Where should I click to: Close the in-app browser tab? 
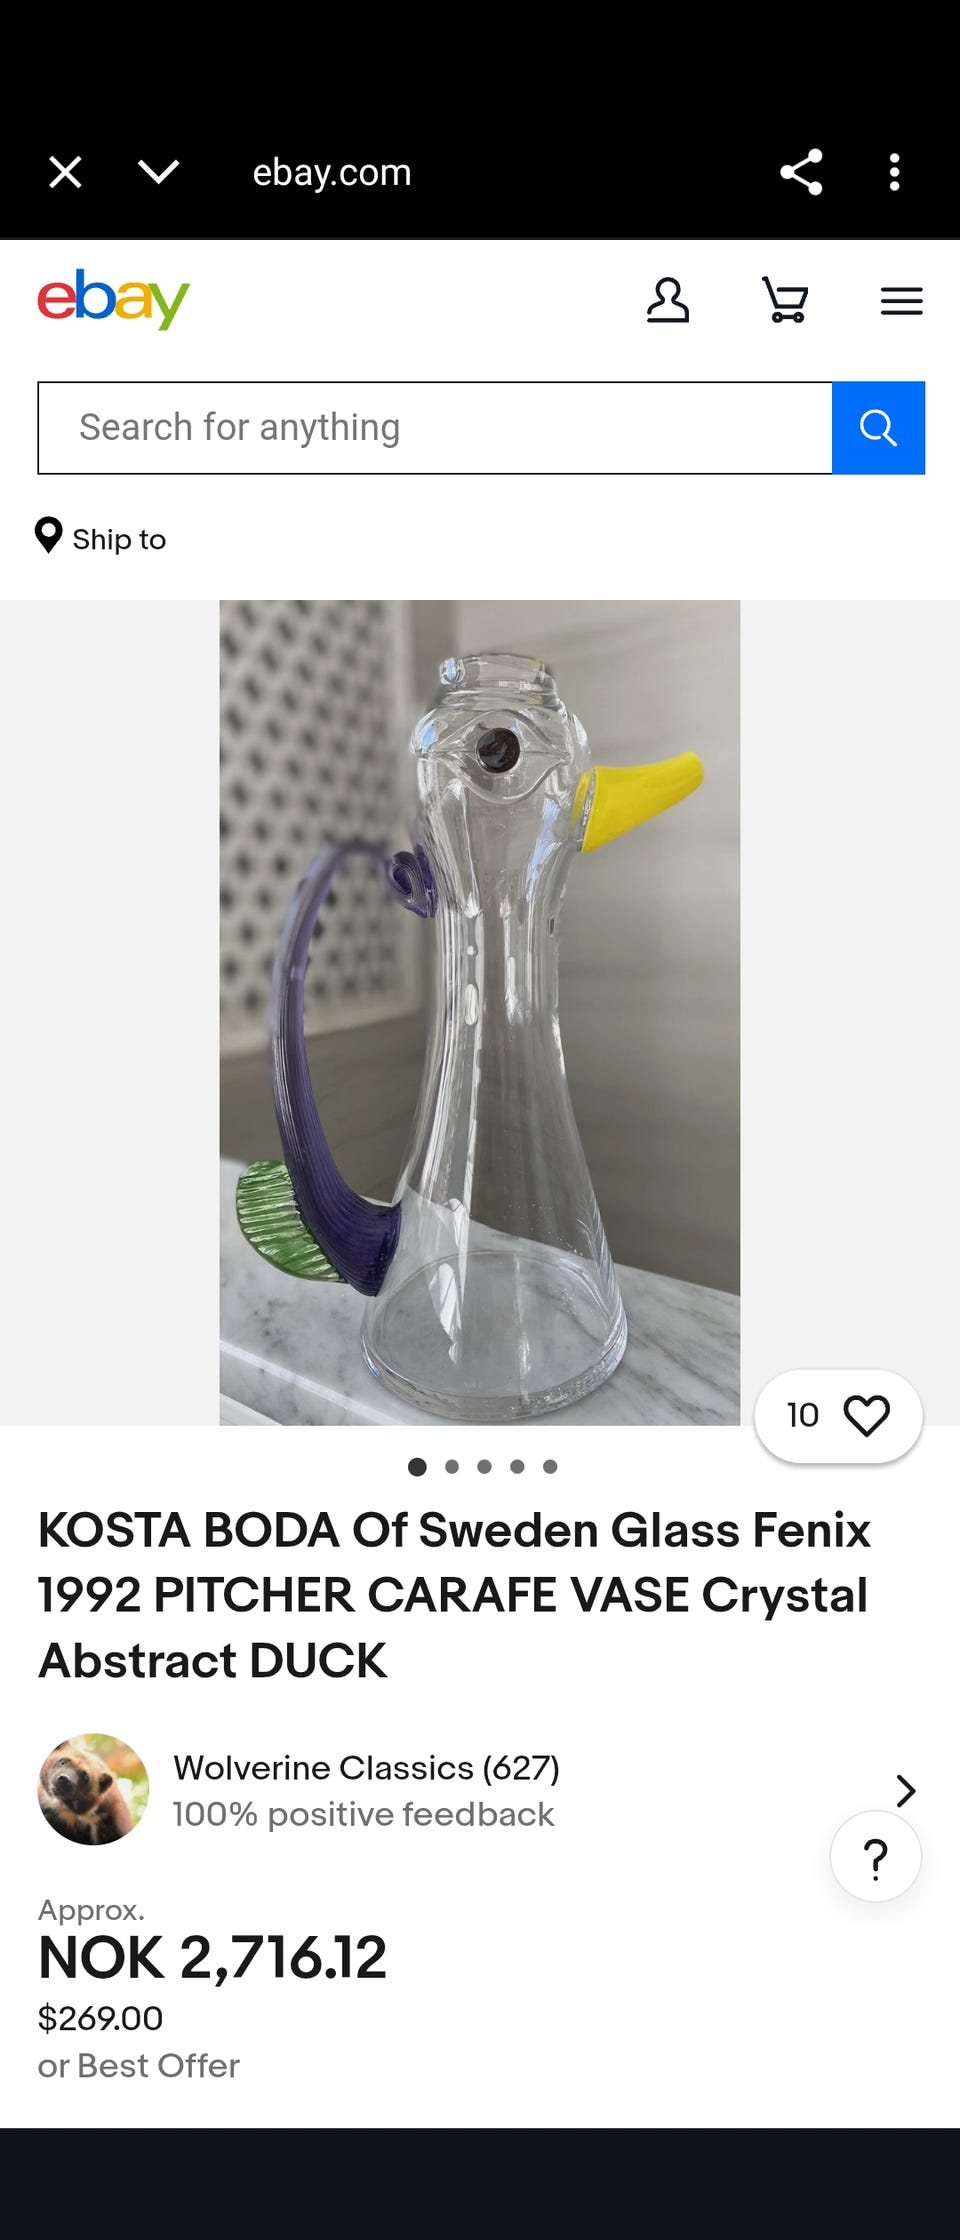[x=66, y=172]
